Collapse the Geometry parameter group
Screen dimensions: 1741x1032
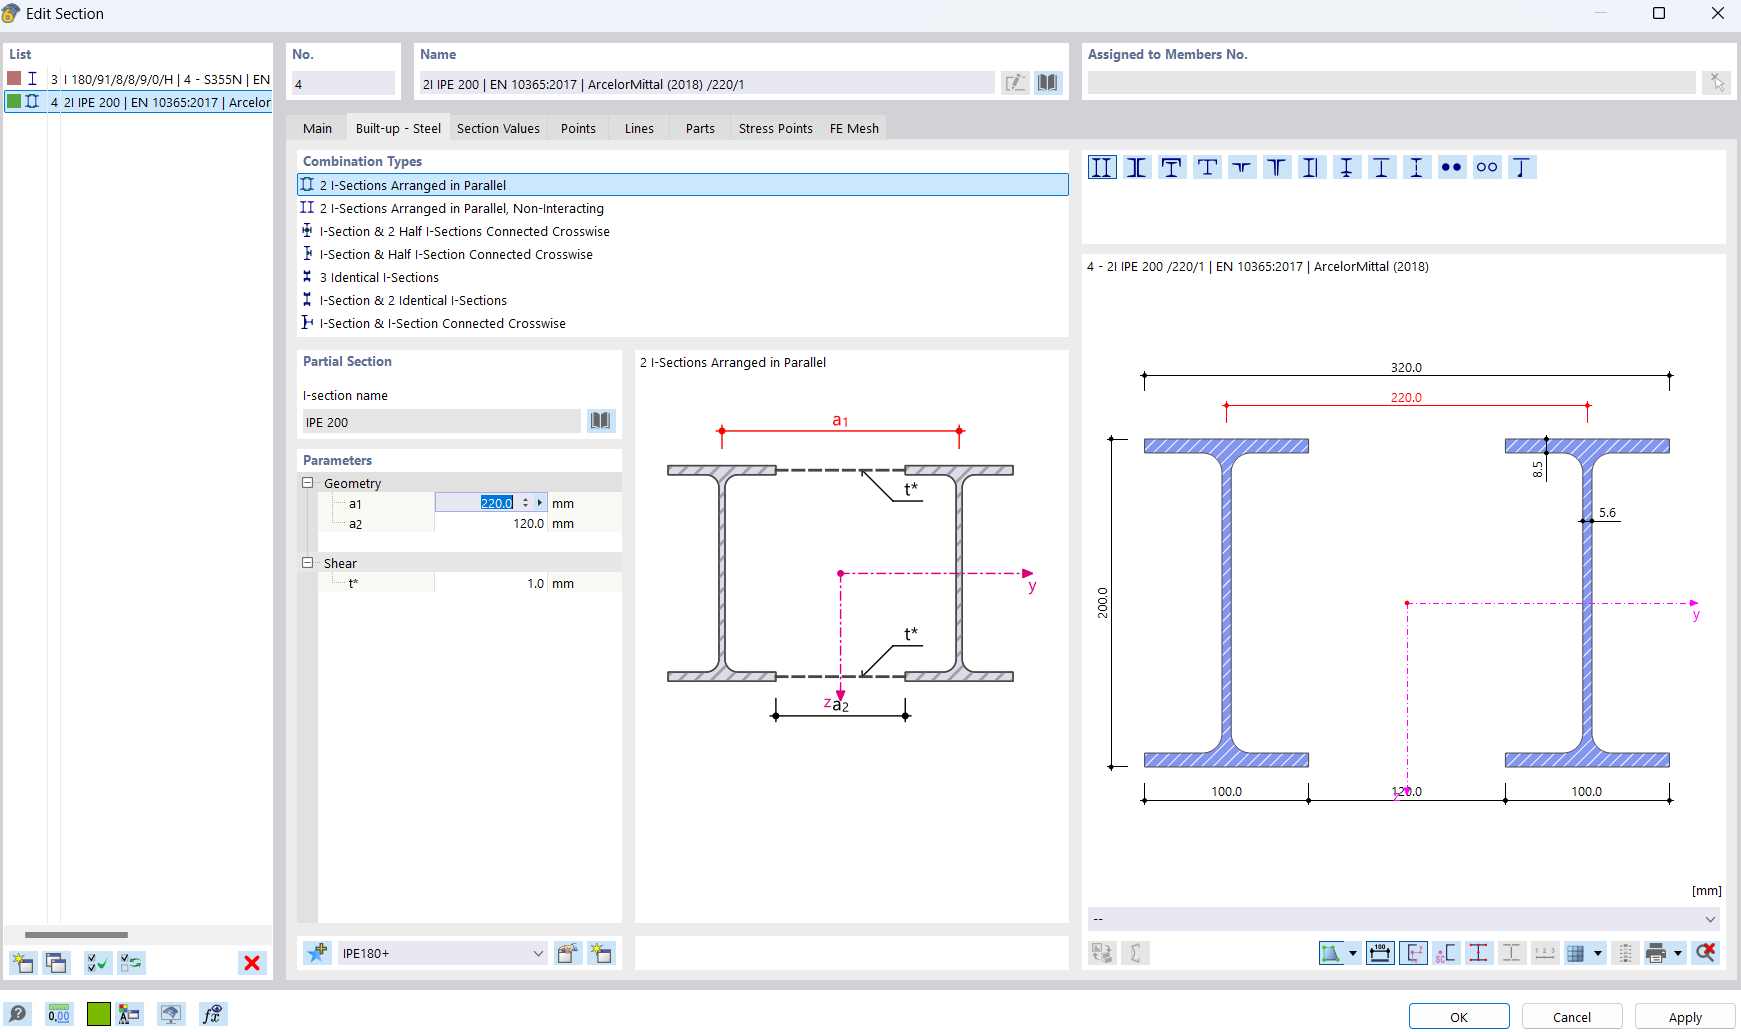[308, 483]
